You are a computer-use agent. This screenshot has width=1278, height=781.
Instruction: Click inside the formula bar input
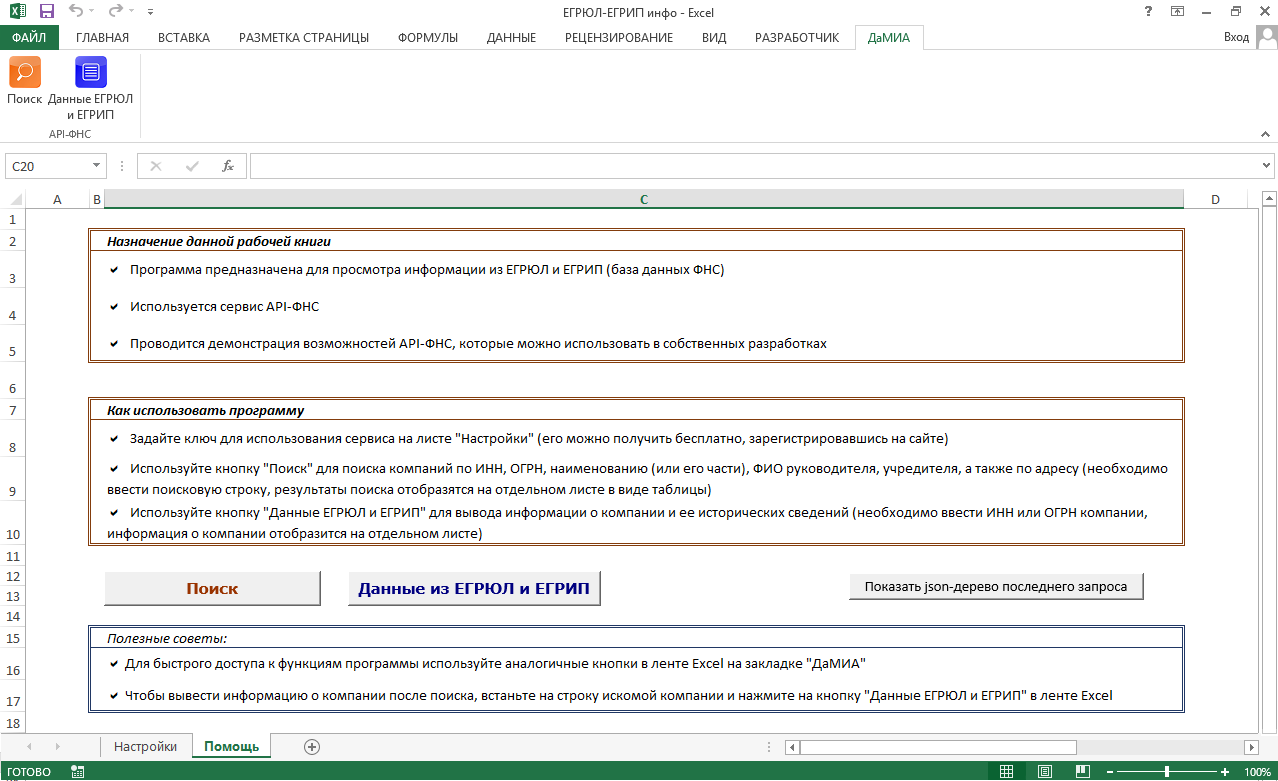point(750,166)
